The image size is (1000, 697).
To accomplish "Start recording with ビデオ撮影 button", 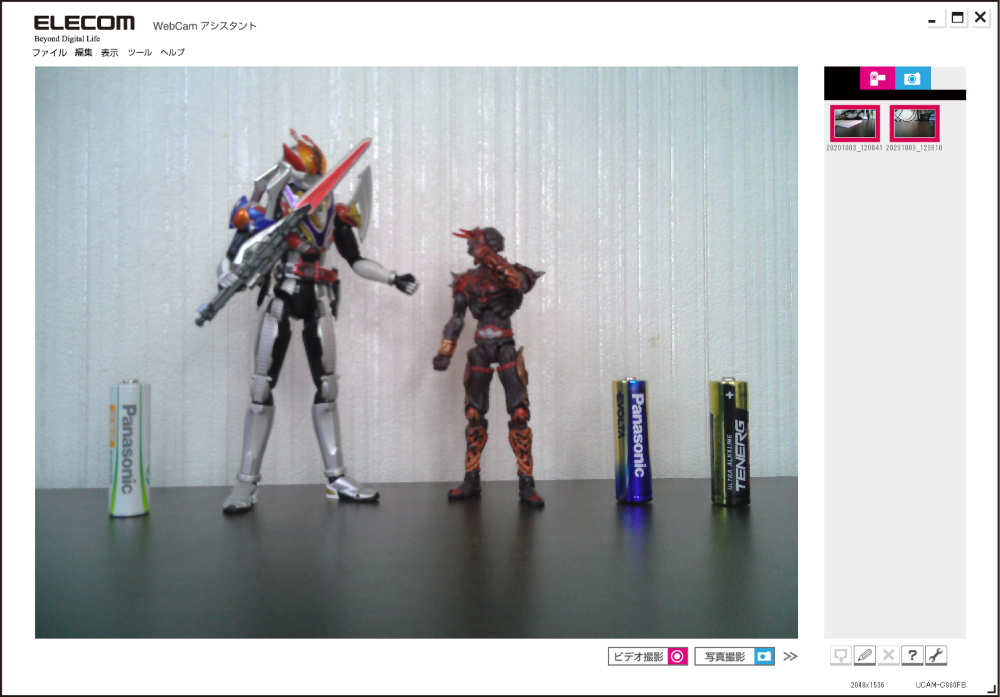I will point(647,656).
